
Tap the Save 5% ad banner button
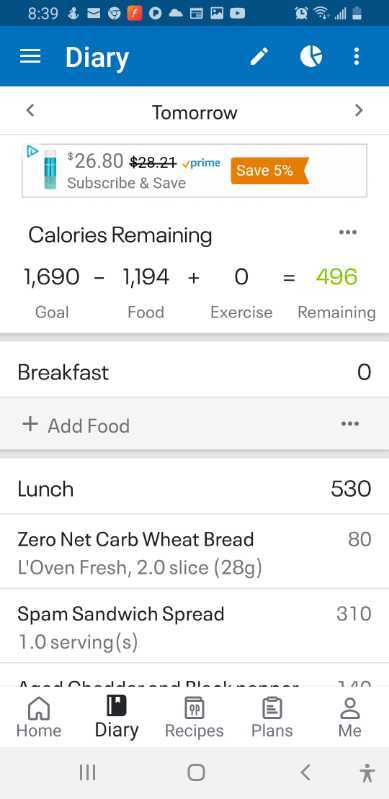tap(269, 171)
